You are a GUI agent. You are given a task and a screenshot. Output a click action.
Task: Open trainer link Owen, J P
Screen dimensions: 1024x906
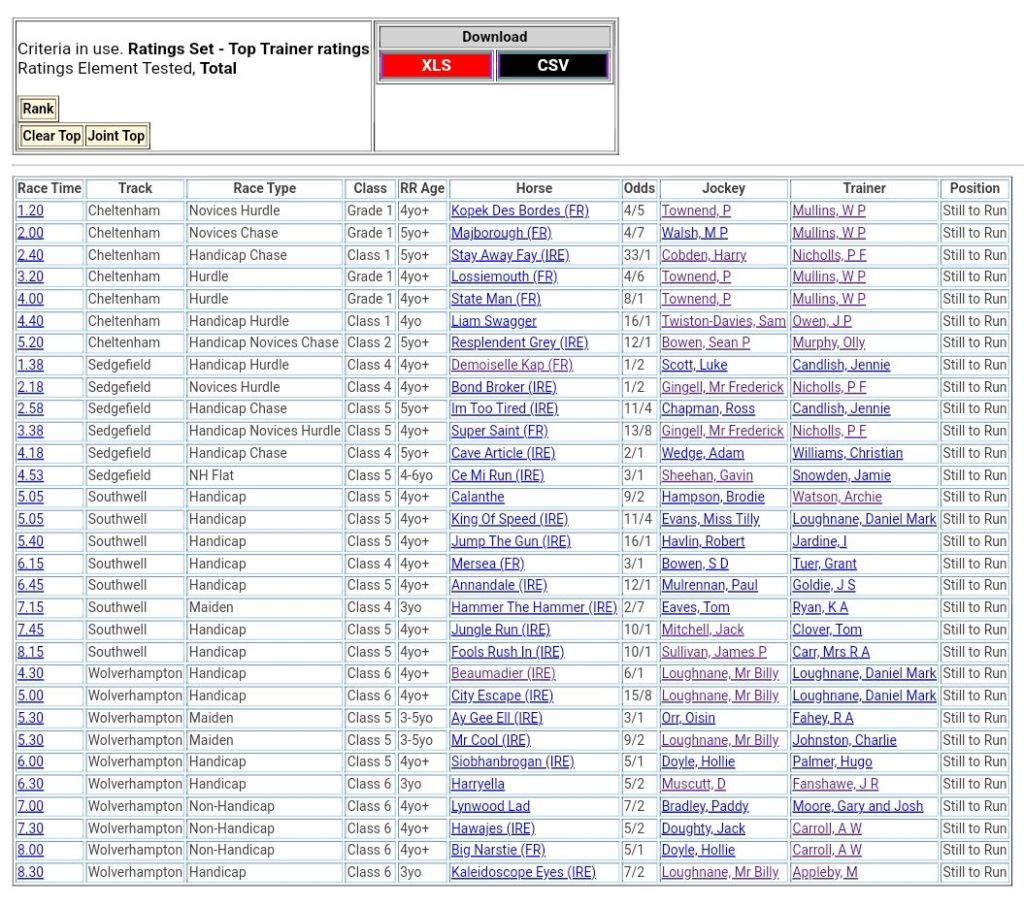tap(822, 321)
